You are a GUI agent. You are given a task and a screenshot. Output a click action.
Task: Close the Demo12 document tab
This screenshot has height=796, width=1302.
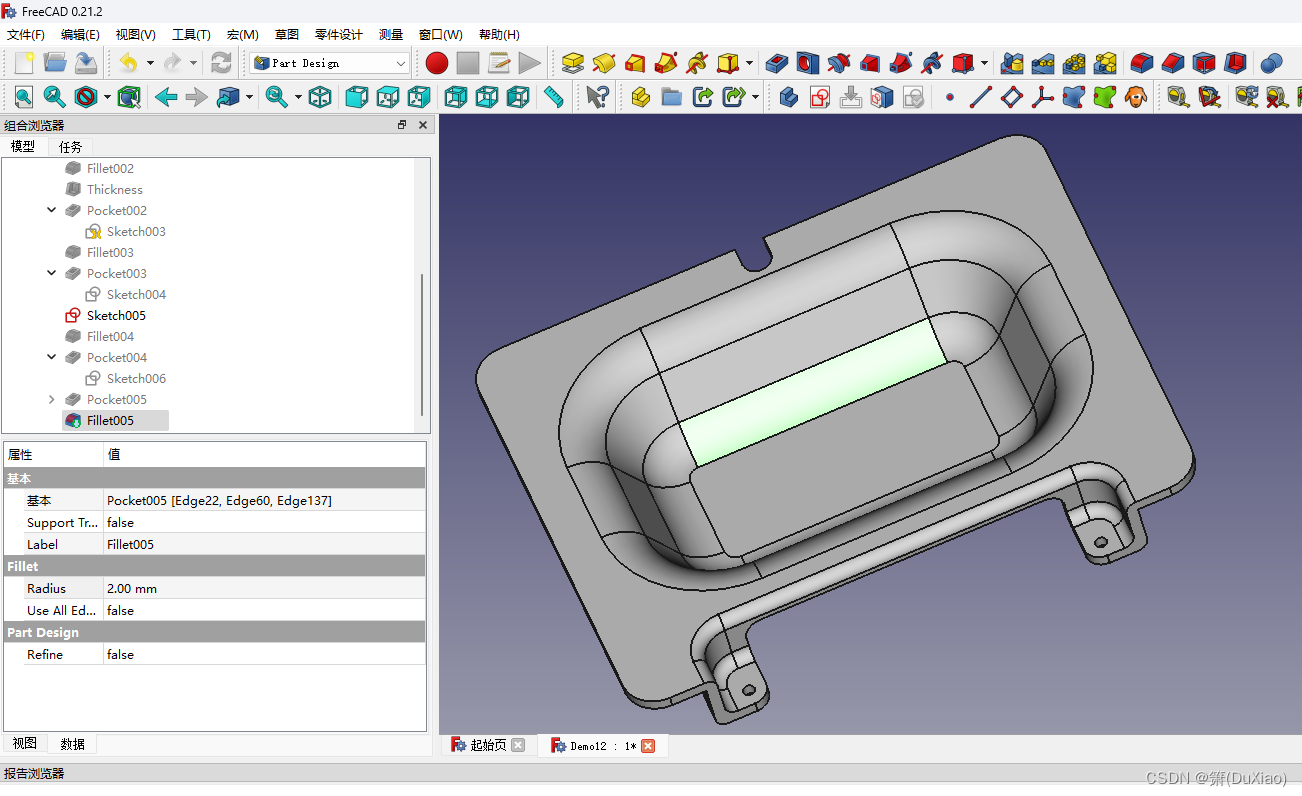(x=648, y=746)
